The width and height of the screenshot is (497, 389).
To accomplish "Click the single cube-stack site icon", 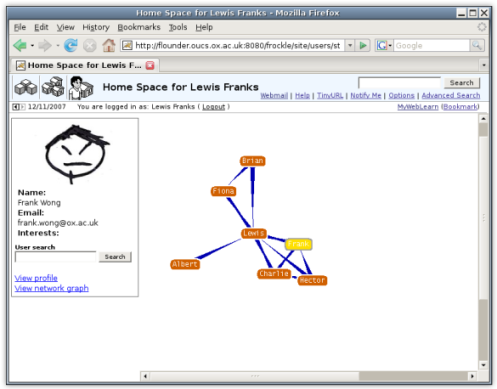I will (x=26, y=87).
